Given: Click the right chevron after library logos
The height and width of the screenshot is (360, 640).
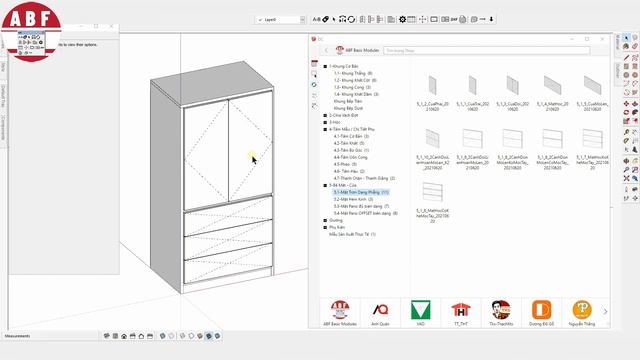Looking at the screenshot, I should [x=605, y=311].
